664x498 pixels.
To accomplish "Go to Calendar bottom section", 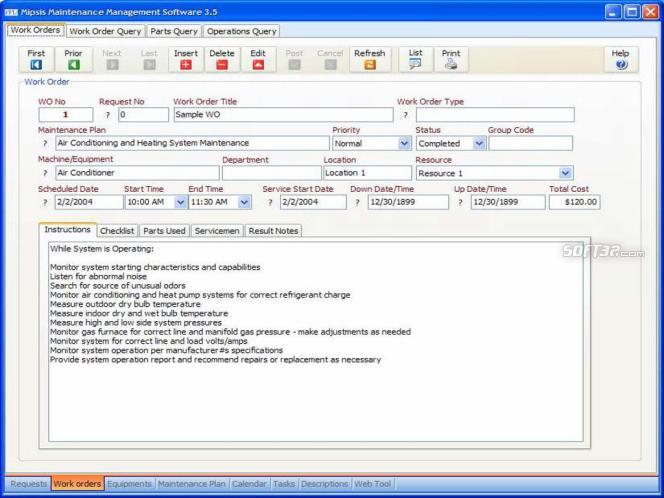I will pos(249,484).
